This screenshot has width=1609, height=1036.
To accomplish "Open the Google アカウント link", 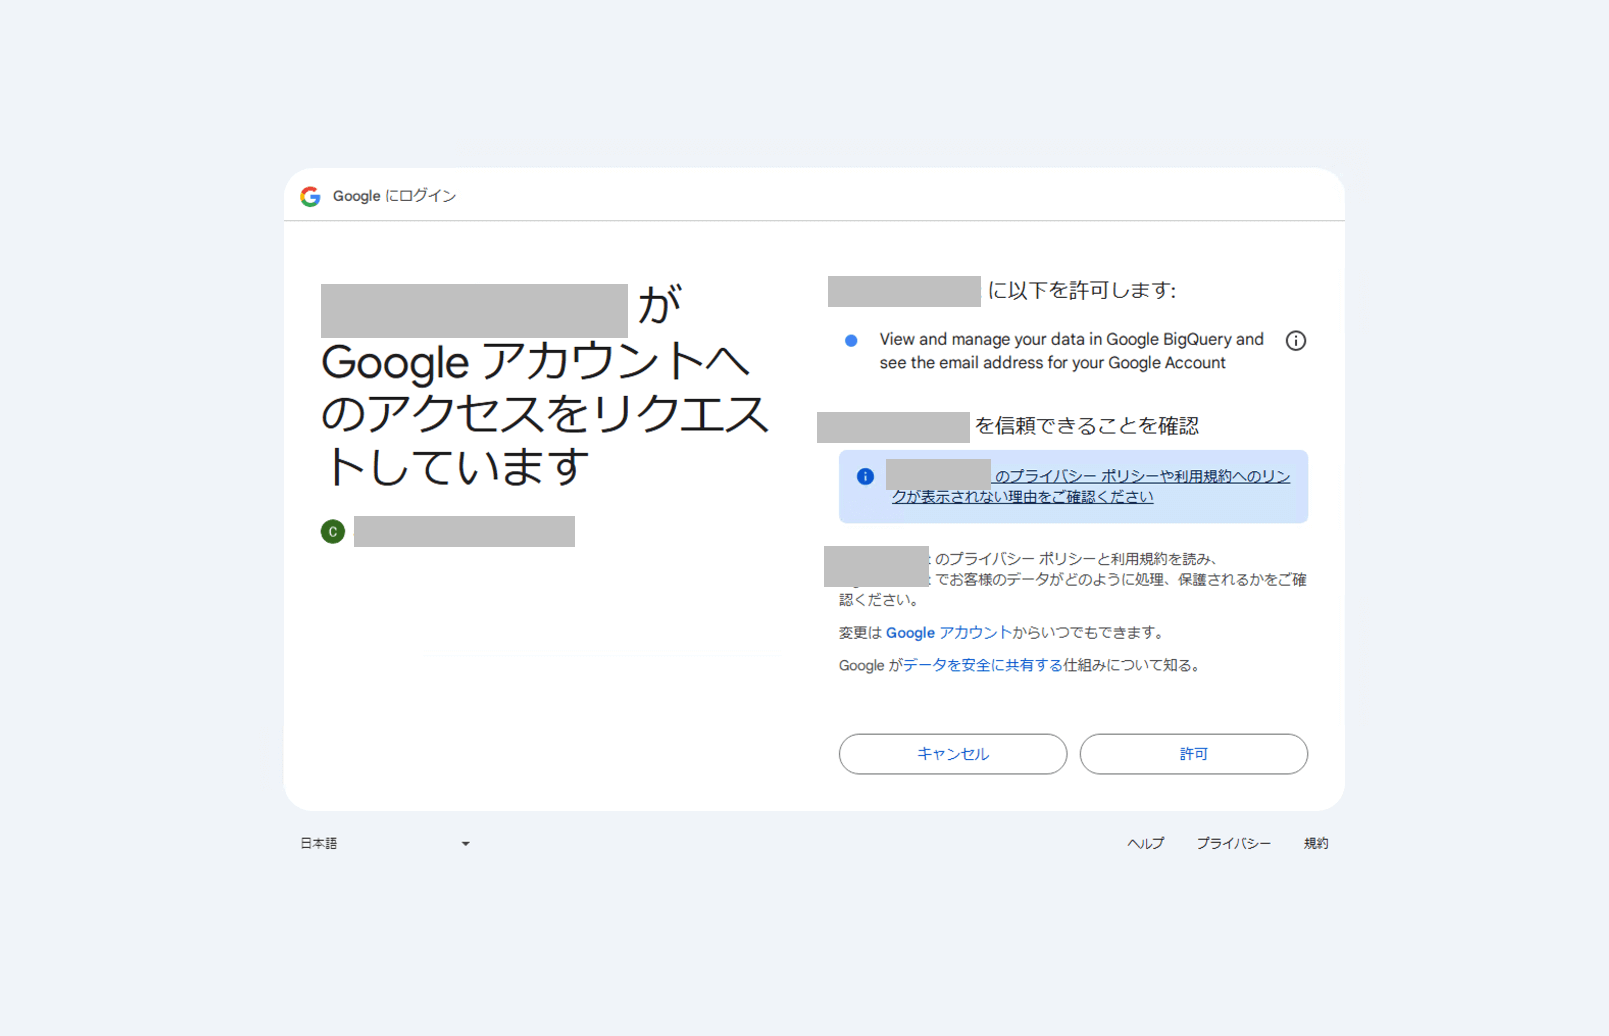I will pos(949,633).
